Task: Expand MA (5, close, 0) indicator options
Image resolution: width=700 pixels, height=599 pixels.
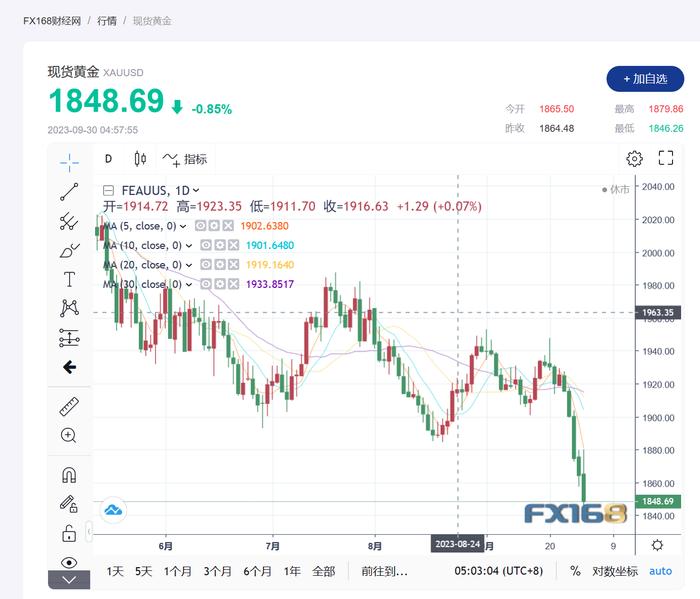Action: [183, 226]
